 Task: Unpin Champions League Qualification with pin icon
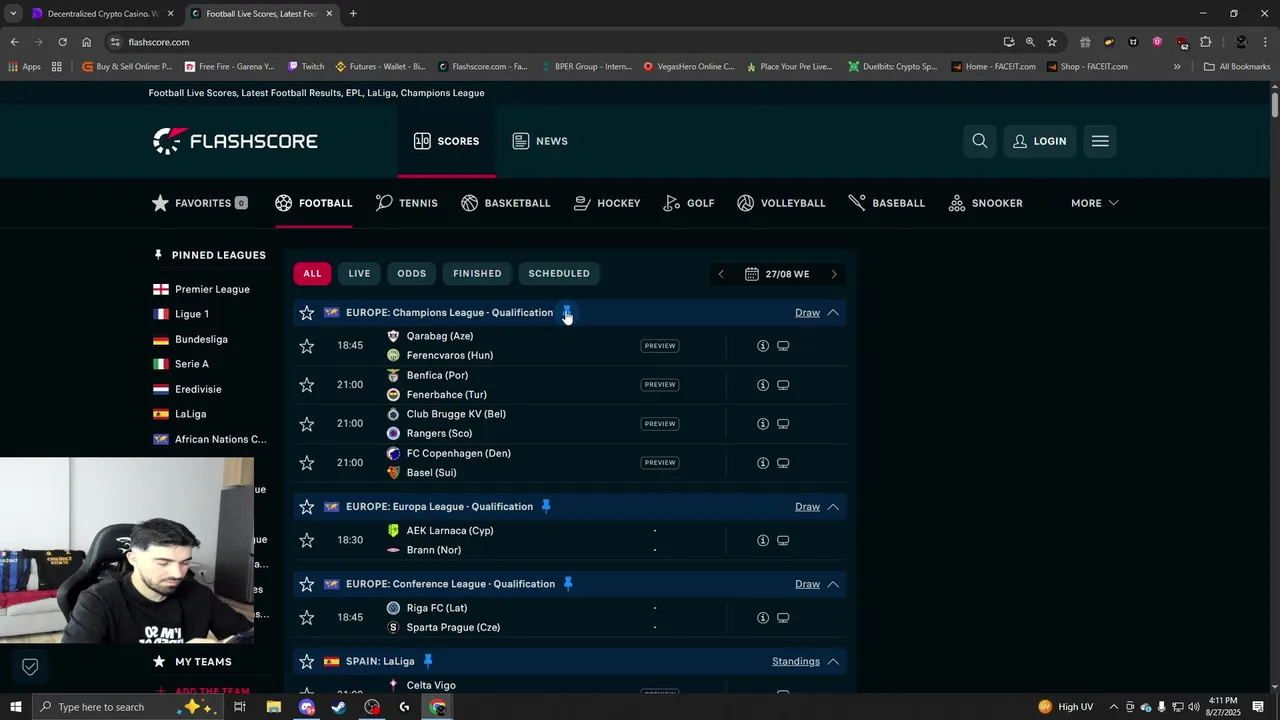[567, 313]
